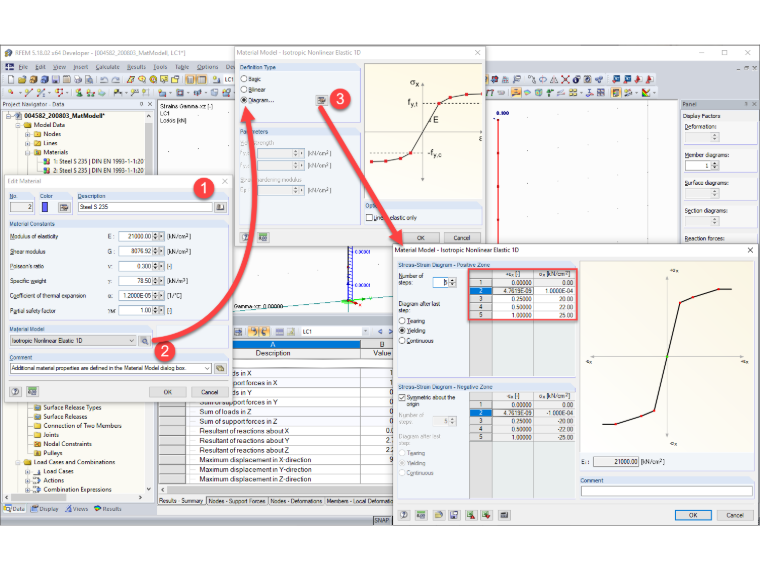This screenshot has width=760, height=570.
Task: Select the Basic definition type radio
Action: tap(244, 79)
